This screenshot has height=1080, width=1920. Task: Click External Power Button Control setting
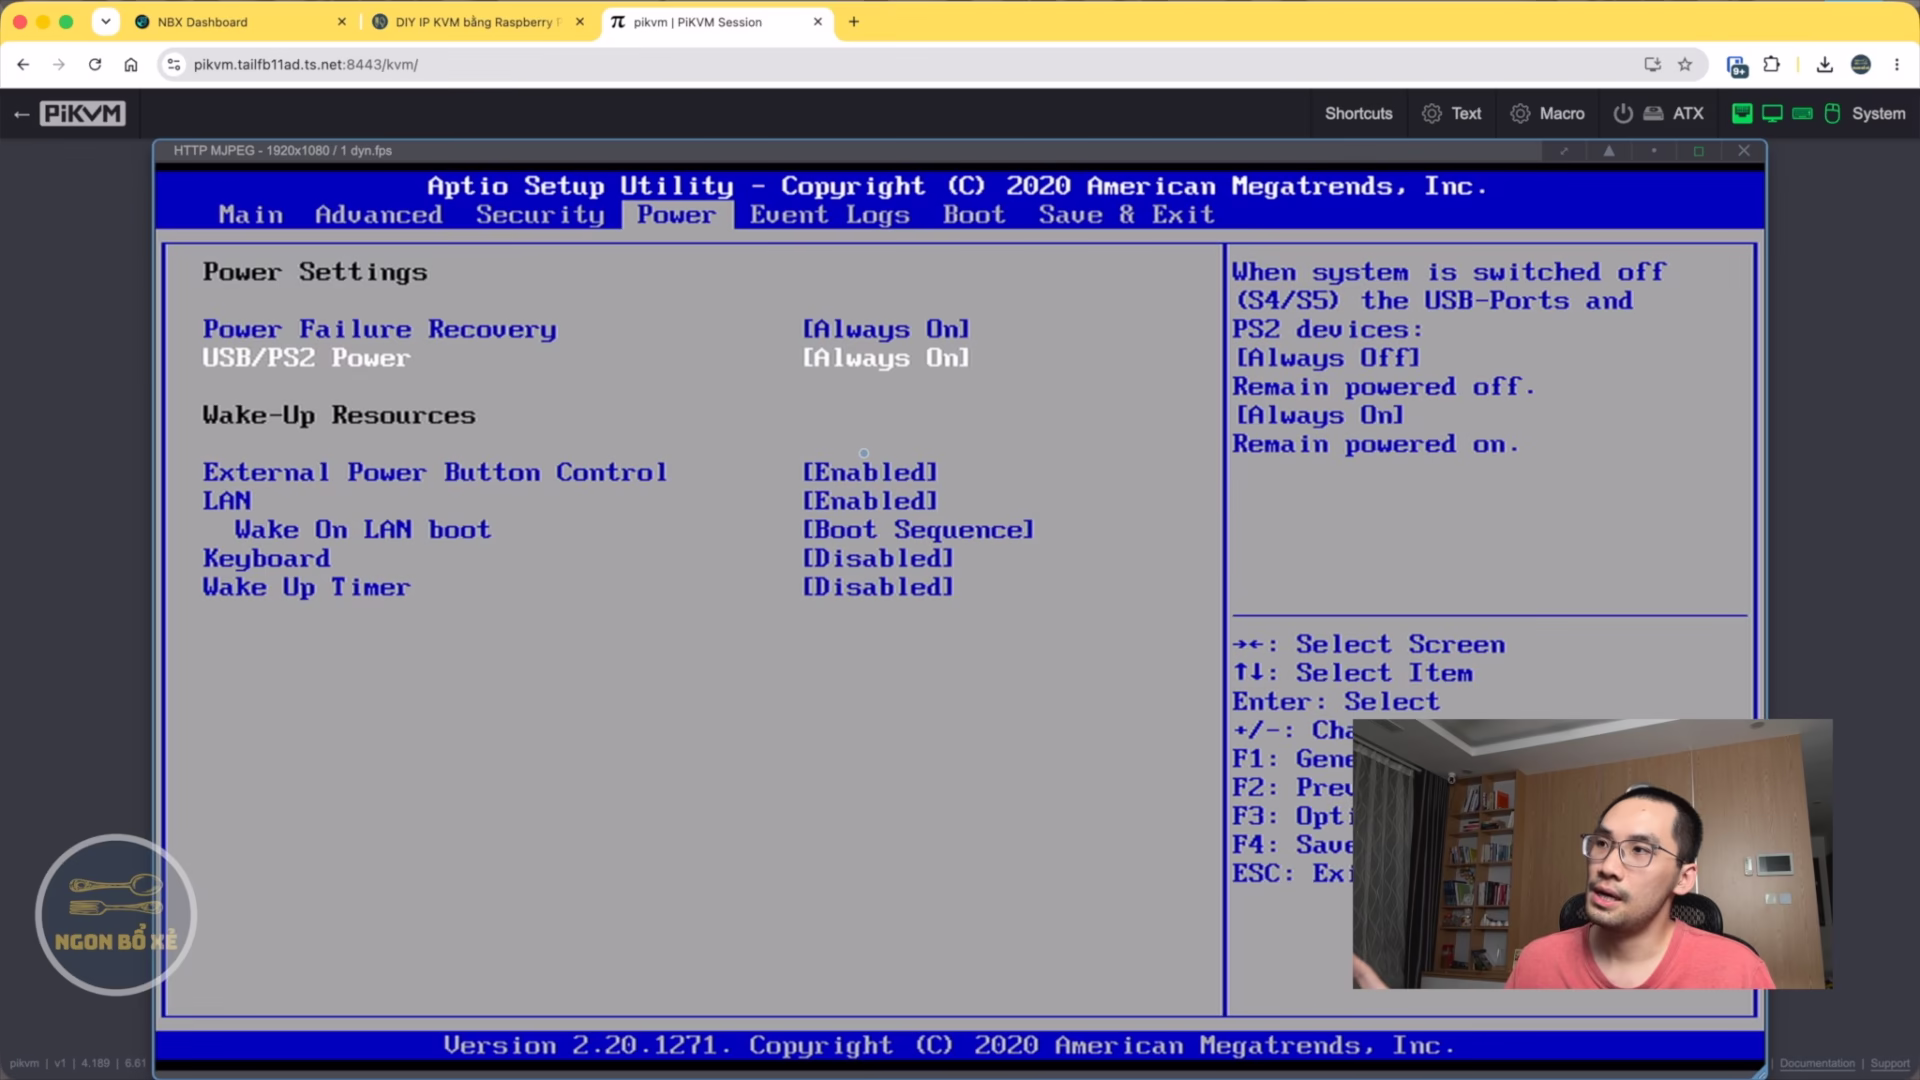pos(435,472)
